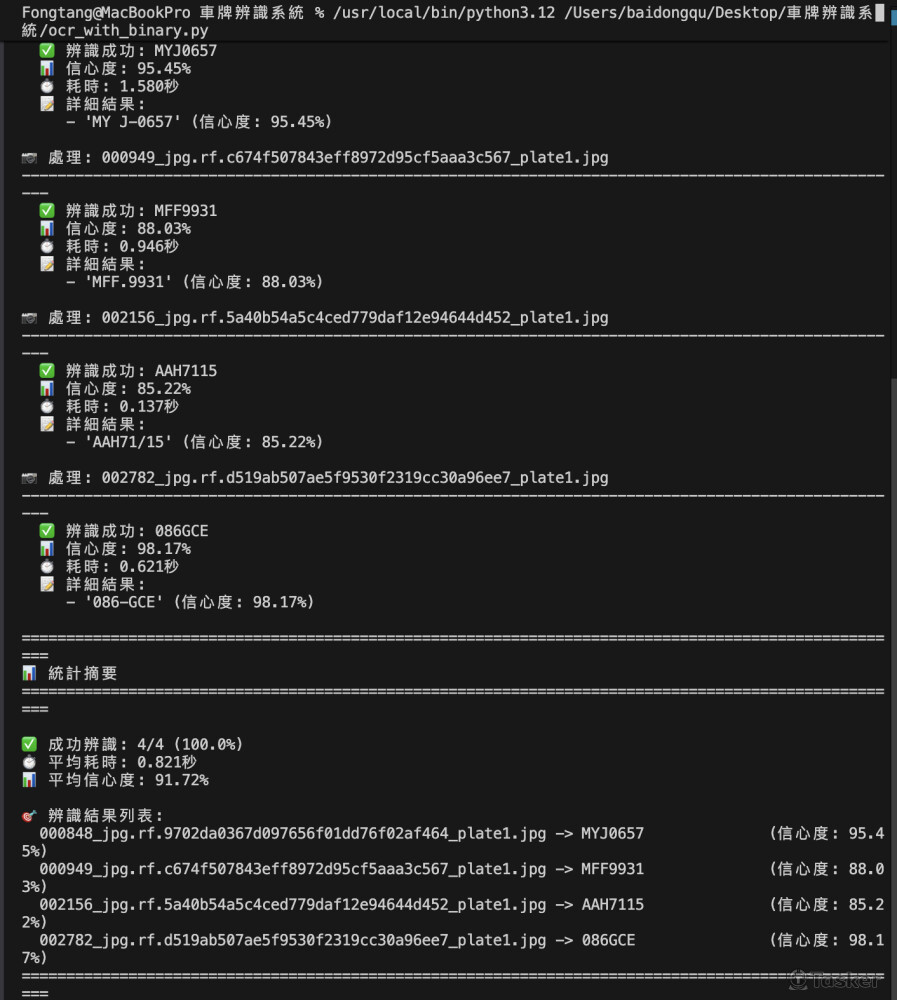The height and width of the screenshot is (1000, 897).
Task: Click the terminal cursor block at prompt end
Action: pyautogui.click(x=879, y=13)
